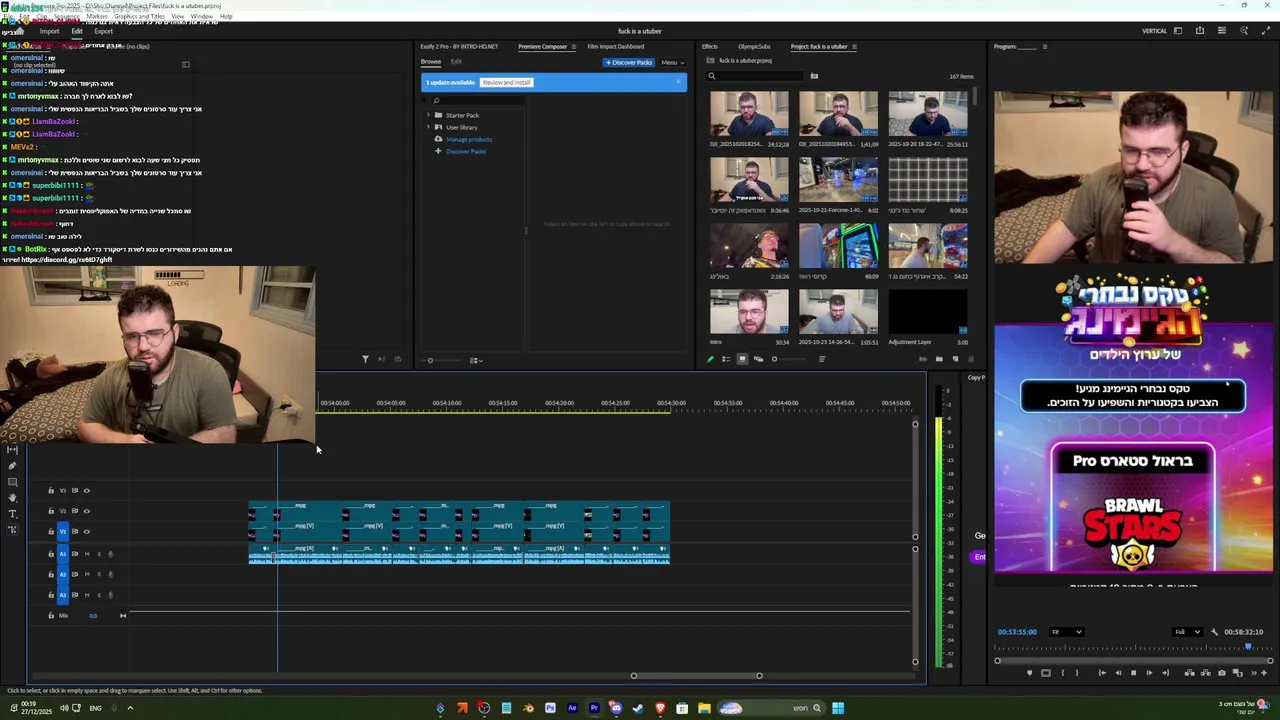The width and height of the screenshot is (1280, 720).
Task: Open Import workspace tab at top
Action: tap(49, 31)
